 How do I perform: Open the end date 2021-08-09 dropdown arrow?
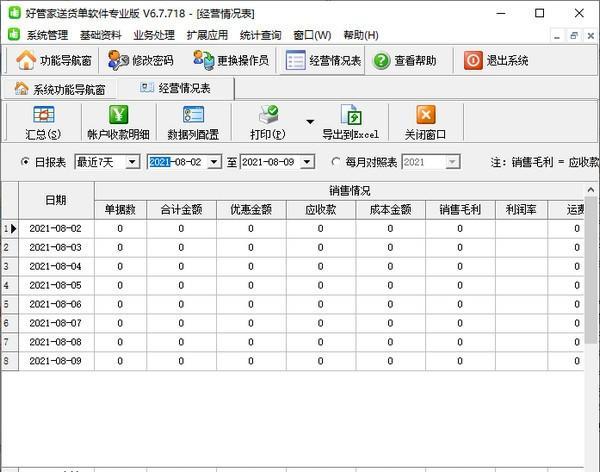[x=307, y=162]
